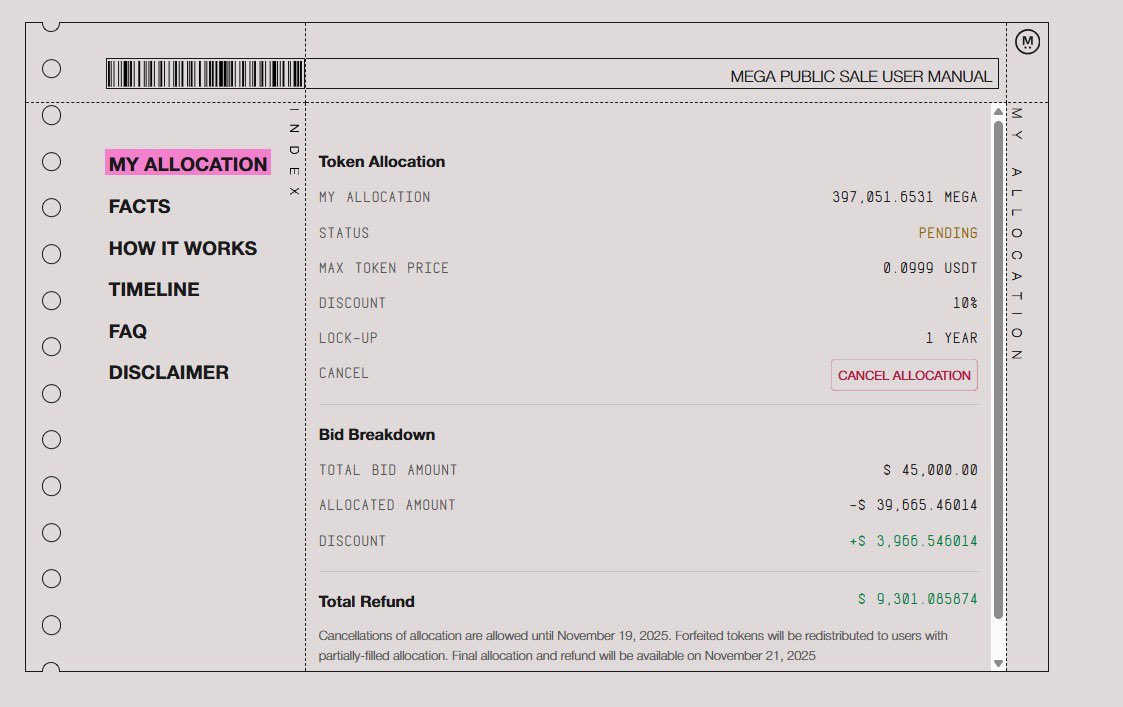Show the DISCLAIMER section

(169, 372)
